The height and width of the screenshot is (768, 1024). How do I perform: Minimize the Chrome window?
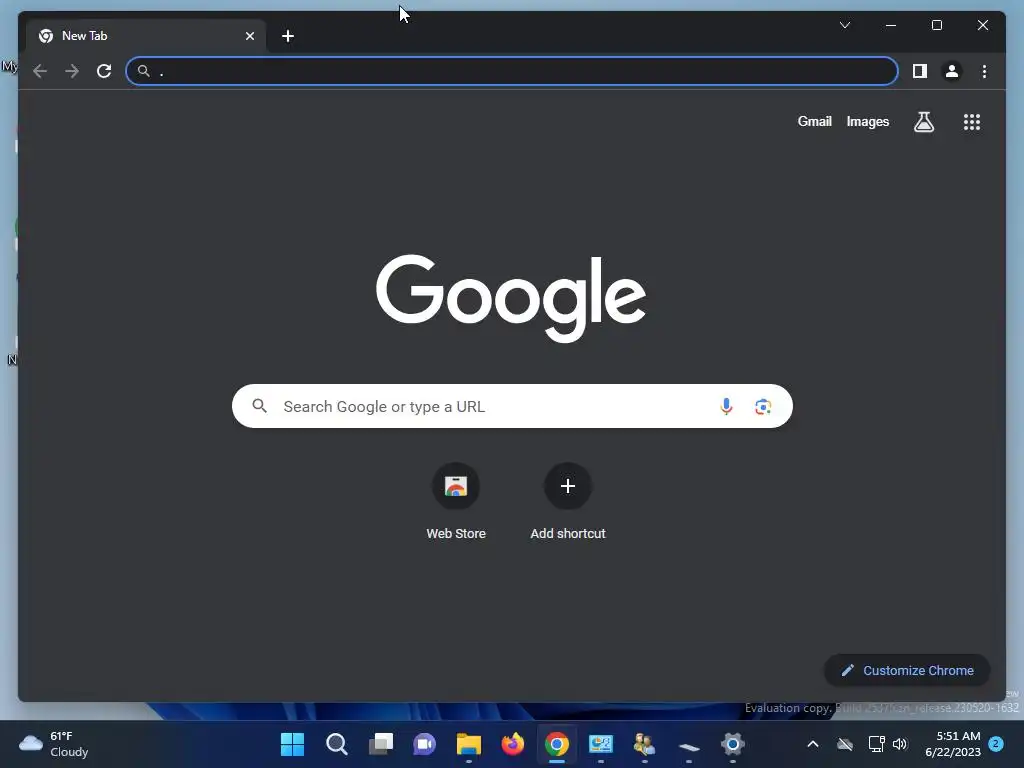tap(891, 25)
